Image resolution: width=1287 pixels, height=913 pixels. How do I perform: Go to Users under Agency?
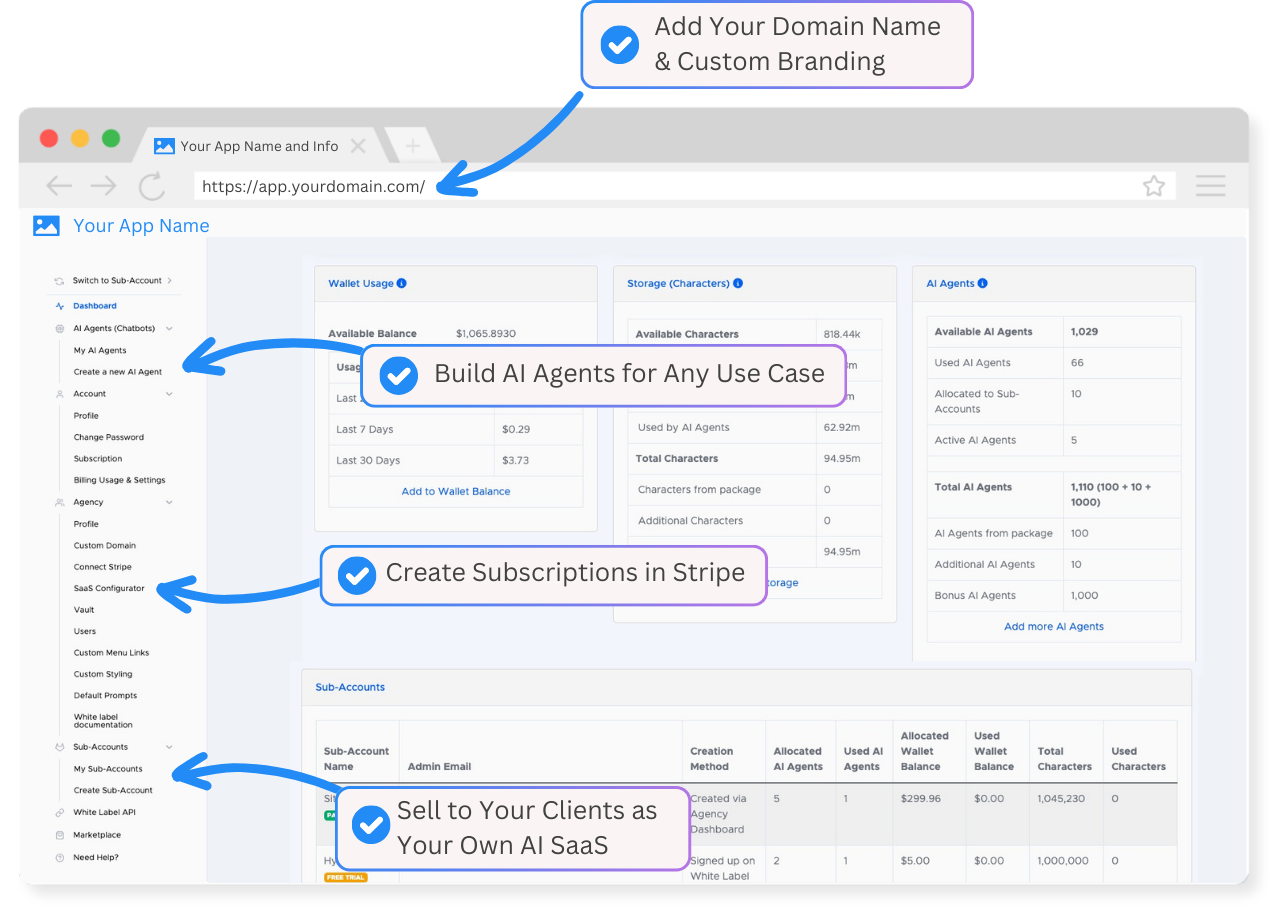coord(85,632)
